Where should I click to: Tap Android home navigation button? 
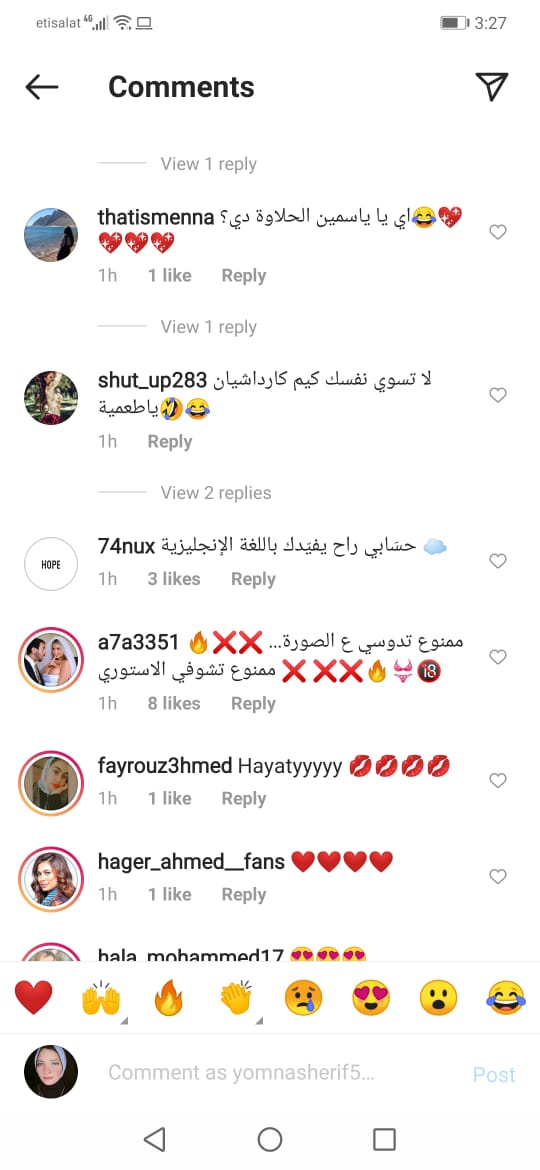(269, 1139)
